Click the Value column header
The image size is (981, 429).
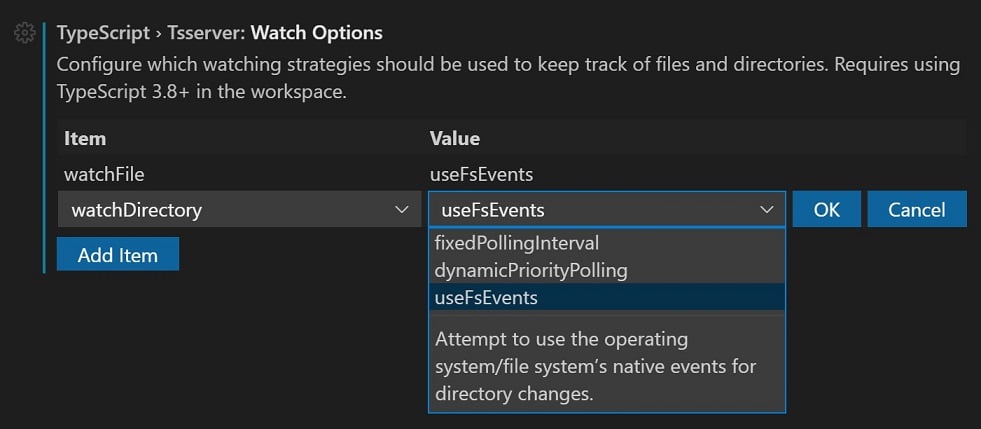coord(455,138)
